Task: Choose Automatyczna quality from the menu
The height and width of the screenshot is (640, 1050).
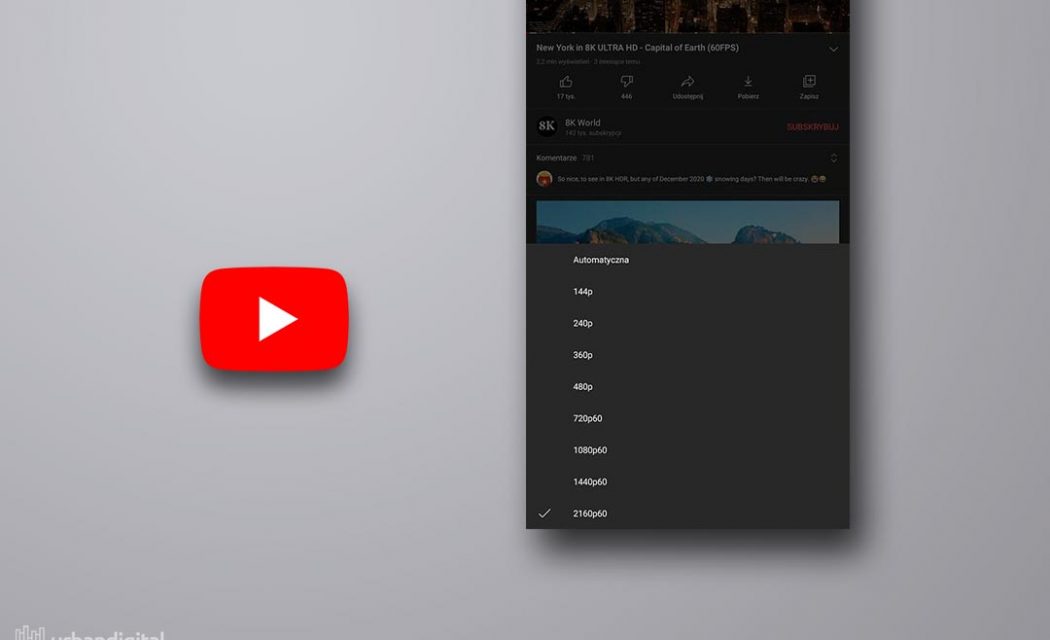Action: [602, 259]
